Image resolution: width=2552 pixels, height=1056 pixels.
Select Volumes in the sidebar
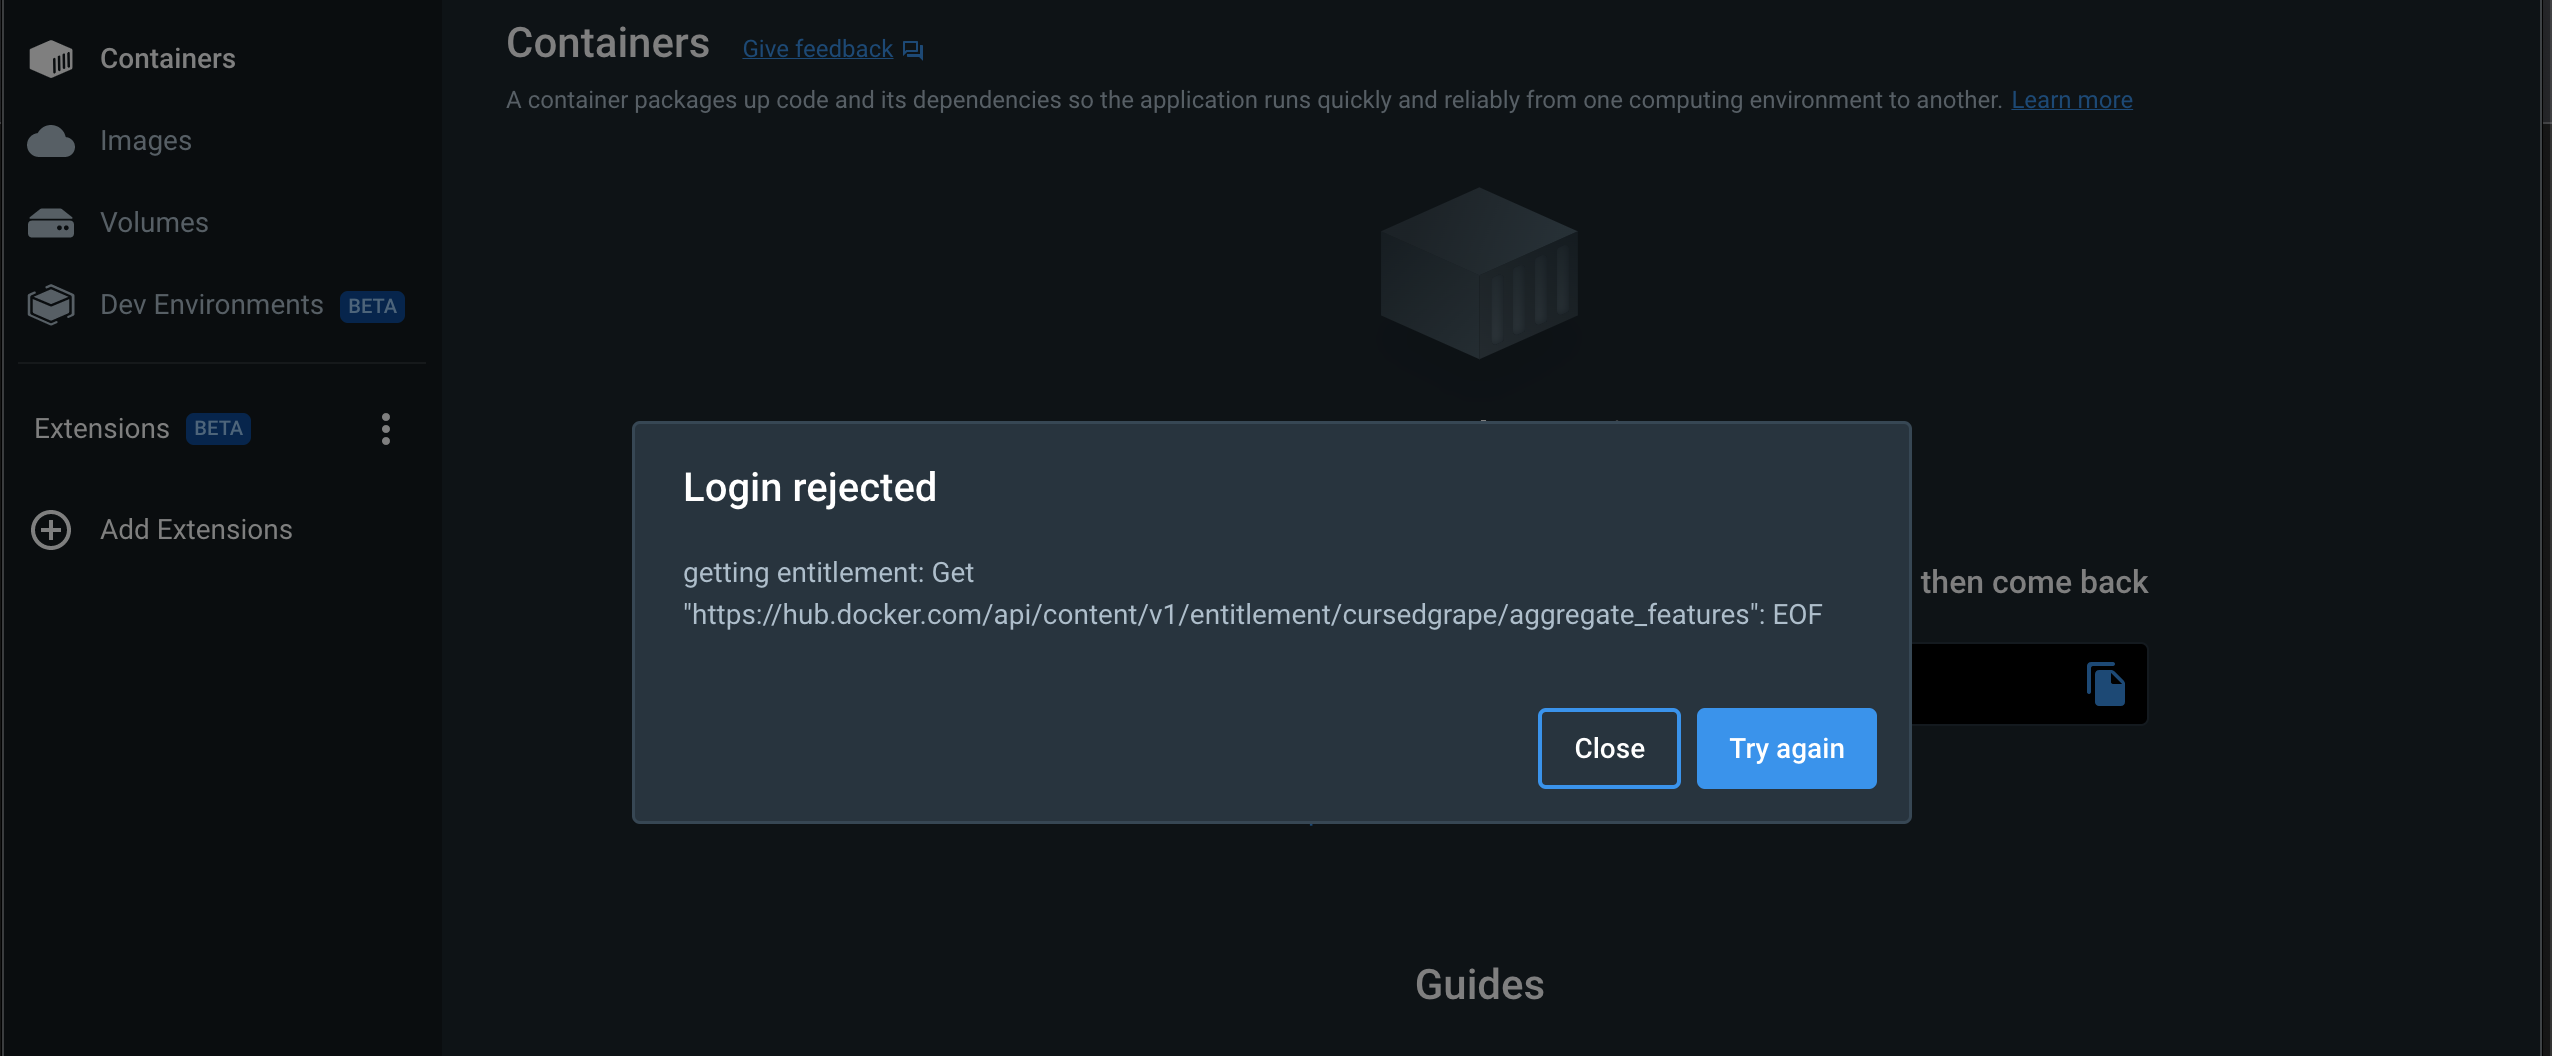click(154, 223)
